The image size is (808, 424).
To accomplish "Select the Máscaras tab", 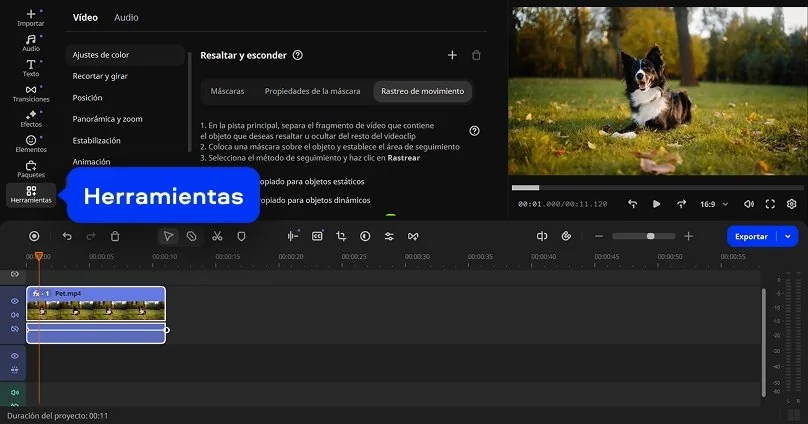I will tap(227, 91).
